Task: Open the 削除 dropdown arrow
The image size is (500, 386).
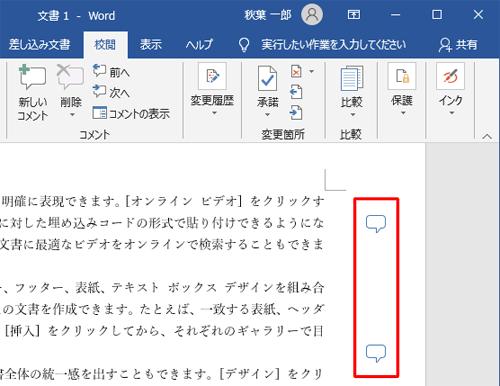Action: tap(72, 115)
